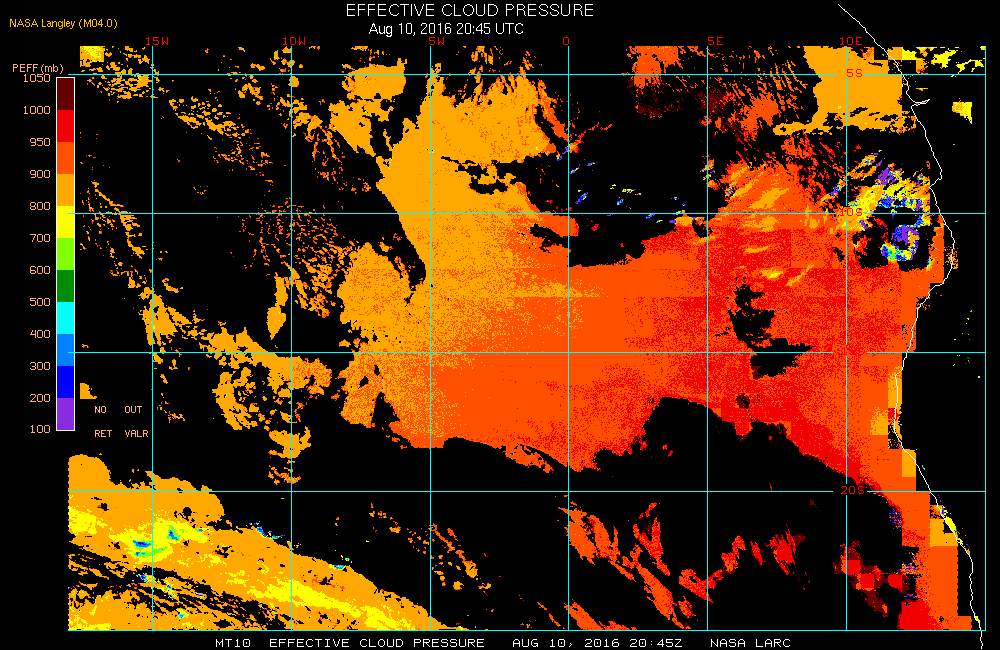Screen dimensions: 1000x650
Task: Click the dark red 1050–1000 mb legend swatch
Action: click(x=66, y=94)
